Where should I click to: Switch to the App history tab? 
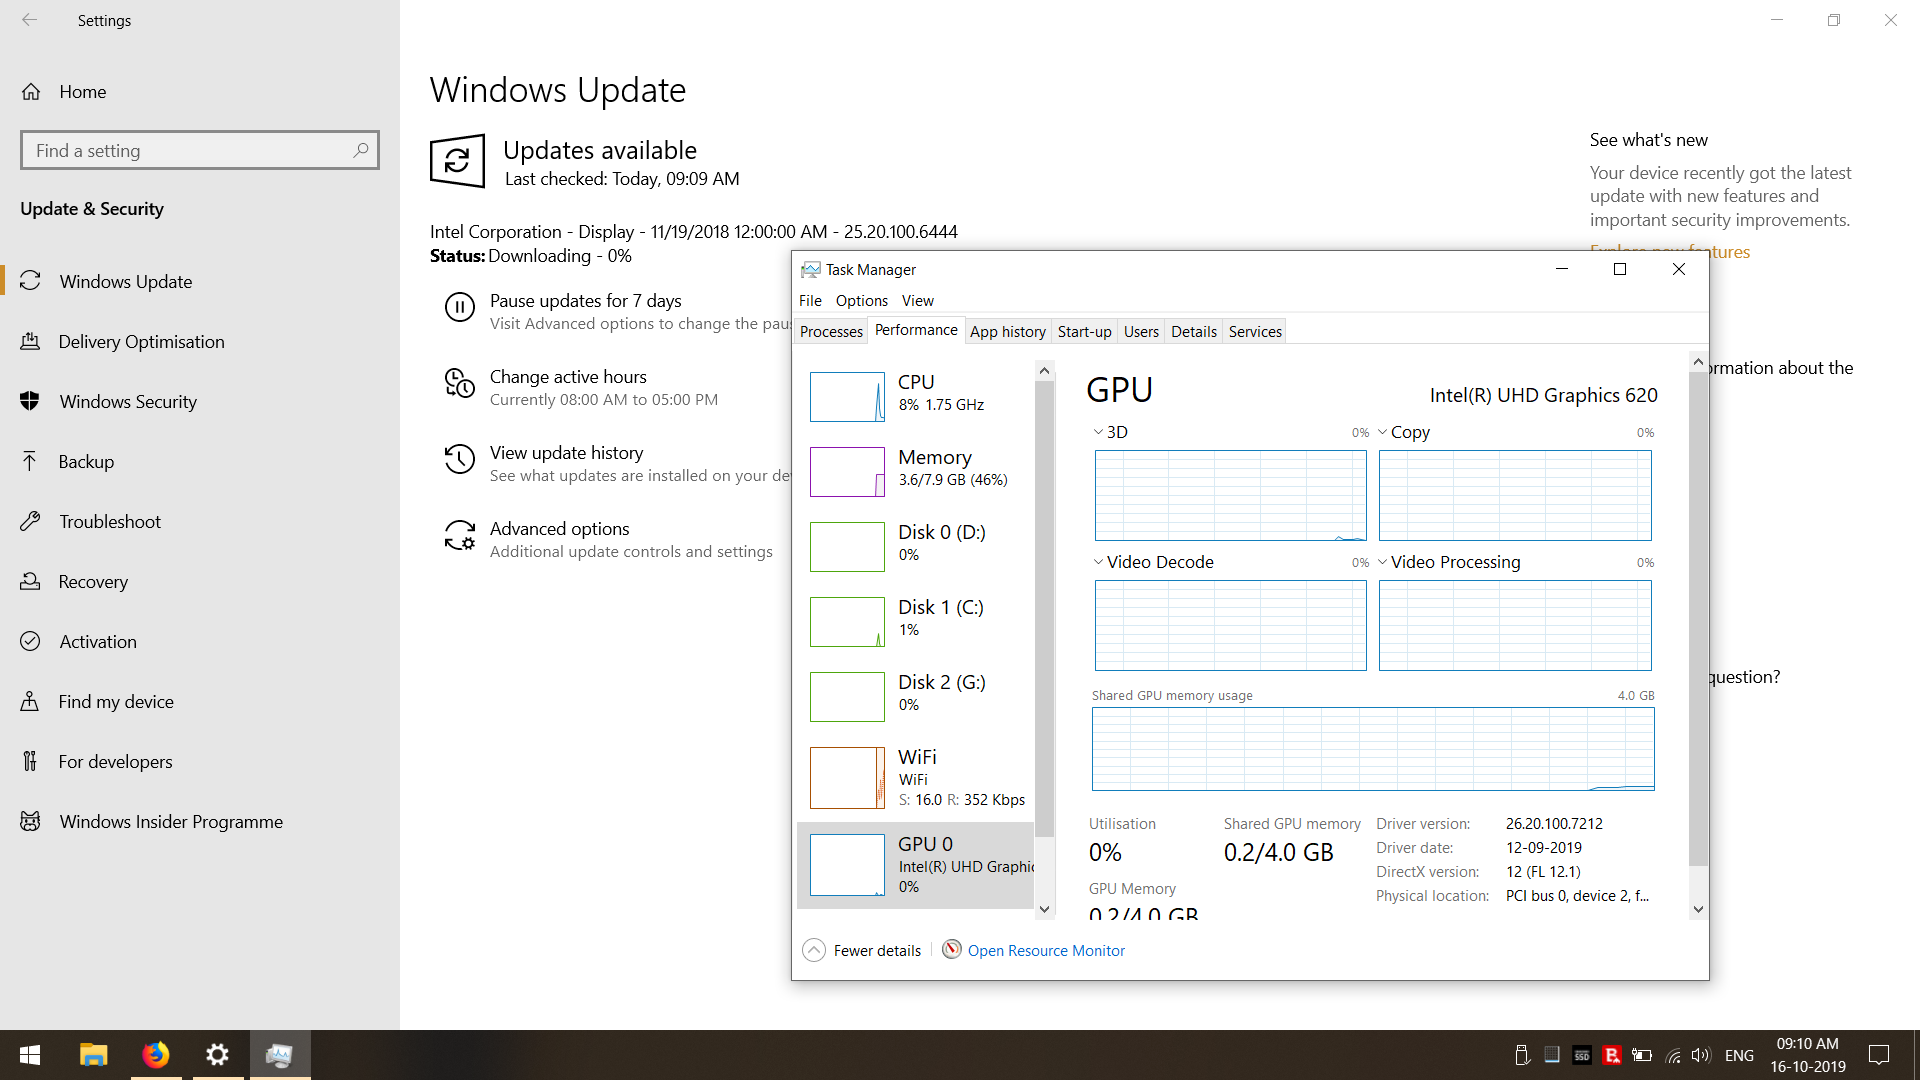(1007, 331)
